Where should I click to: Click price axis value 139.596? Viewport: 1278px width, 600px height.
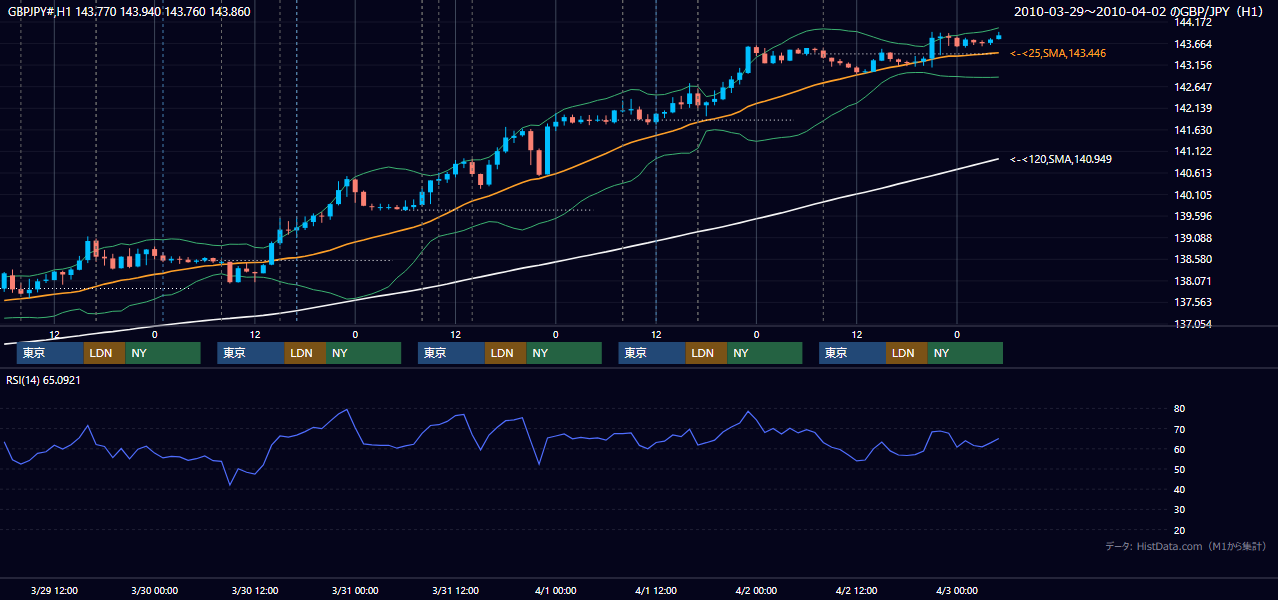[x=1195, y=216]
